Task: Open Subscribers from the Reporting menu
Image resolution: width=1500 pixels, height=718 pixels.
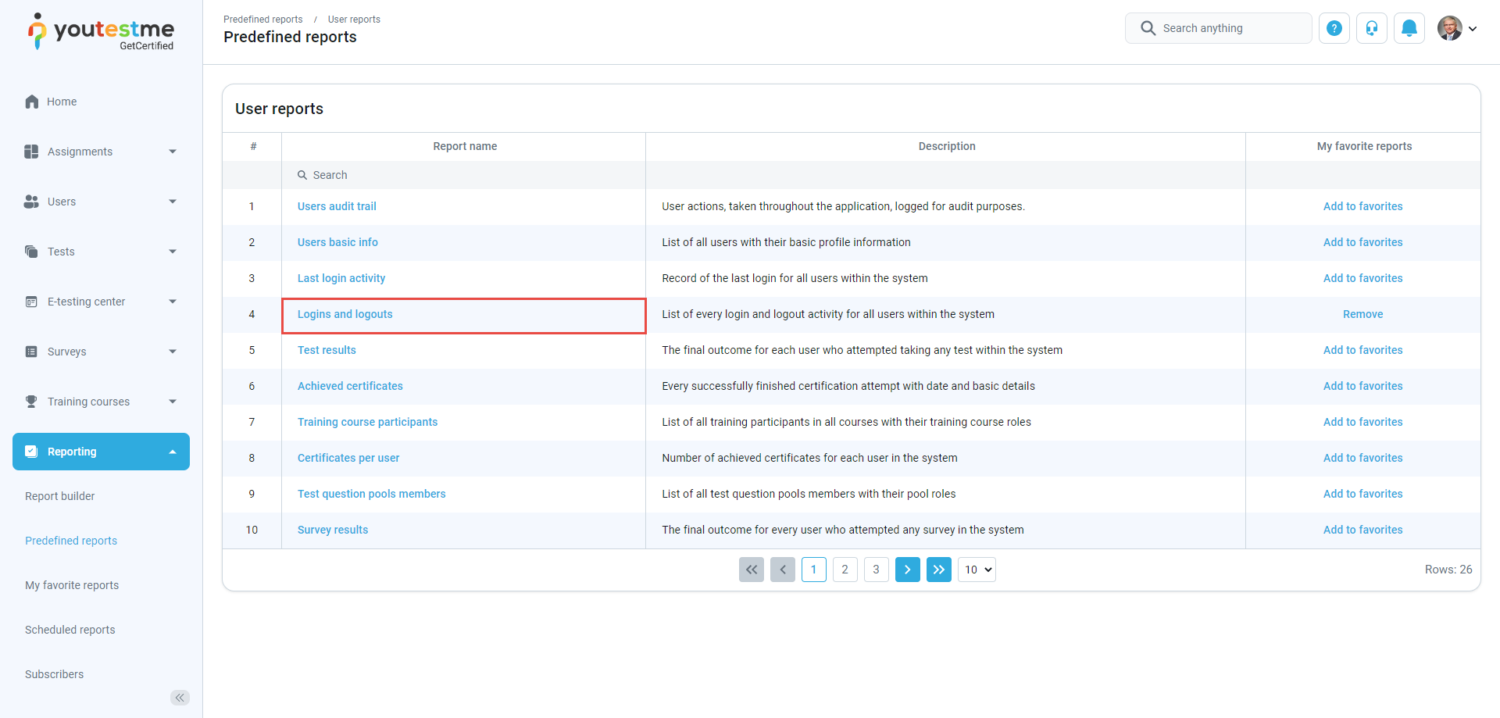Action: click(54, 673)
